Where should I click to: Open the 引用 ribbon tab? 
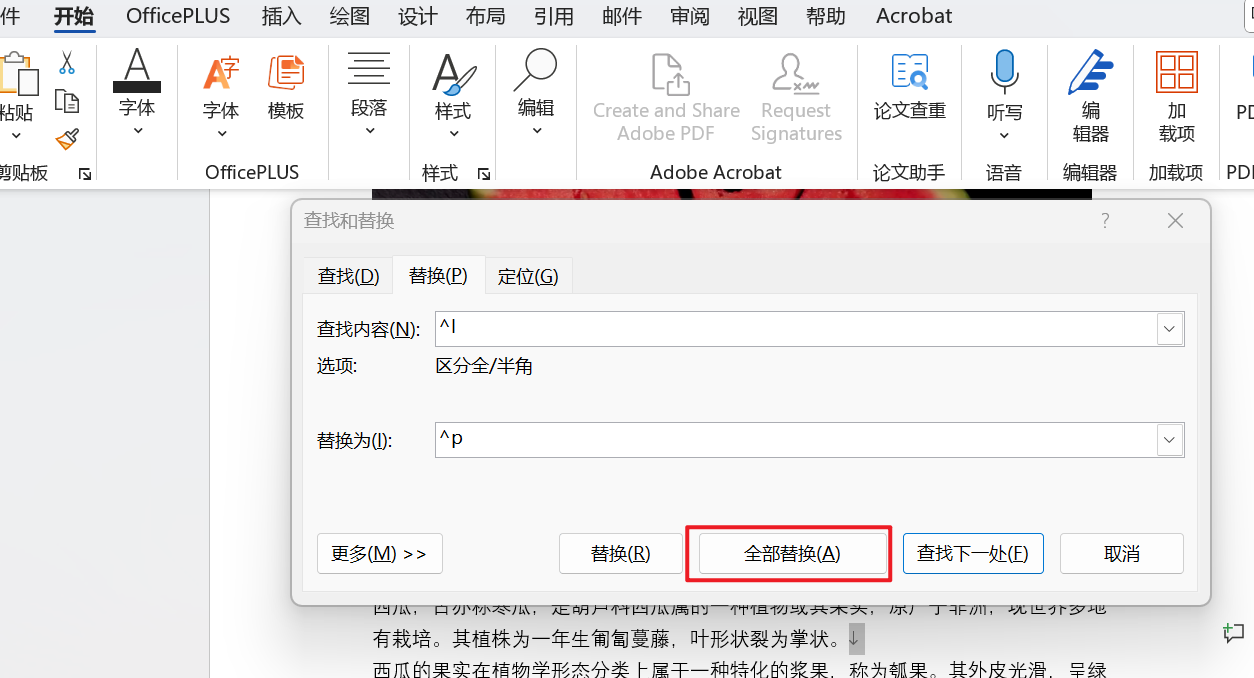[x=554, y=16]
